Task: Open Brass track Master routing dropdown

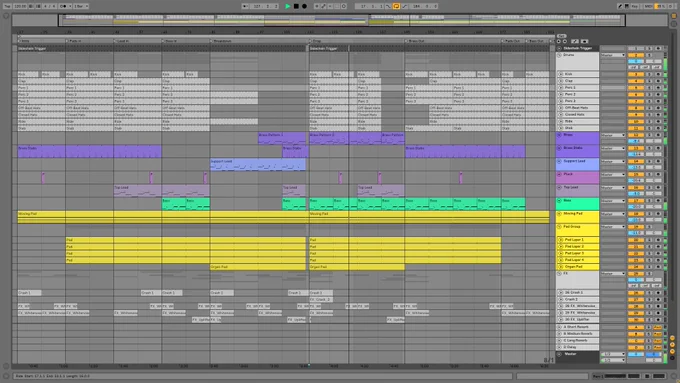Action: coord(613,135)
